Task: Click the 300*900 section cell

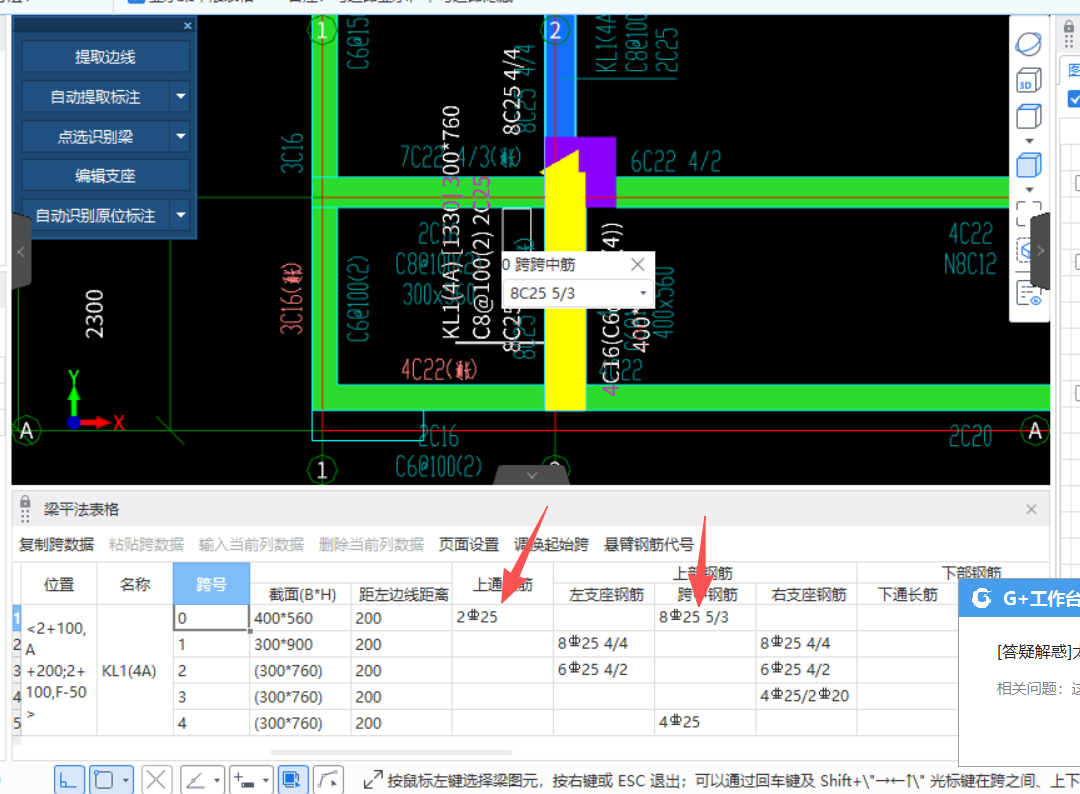Action: [x=300, y=644]
